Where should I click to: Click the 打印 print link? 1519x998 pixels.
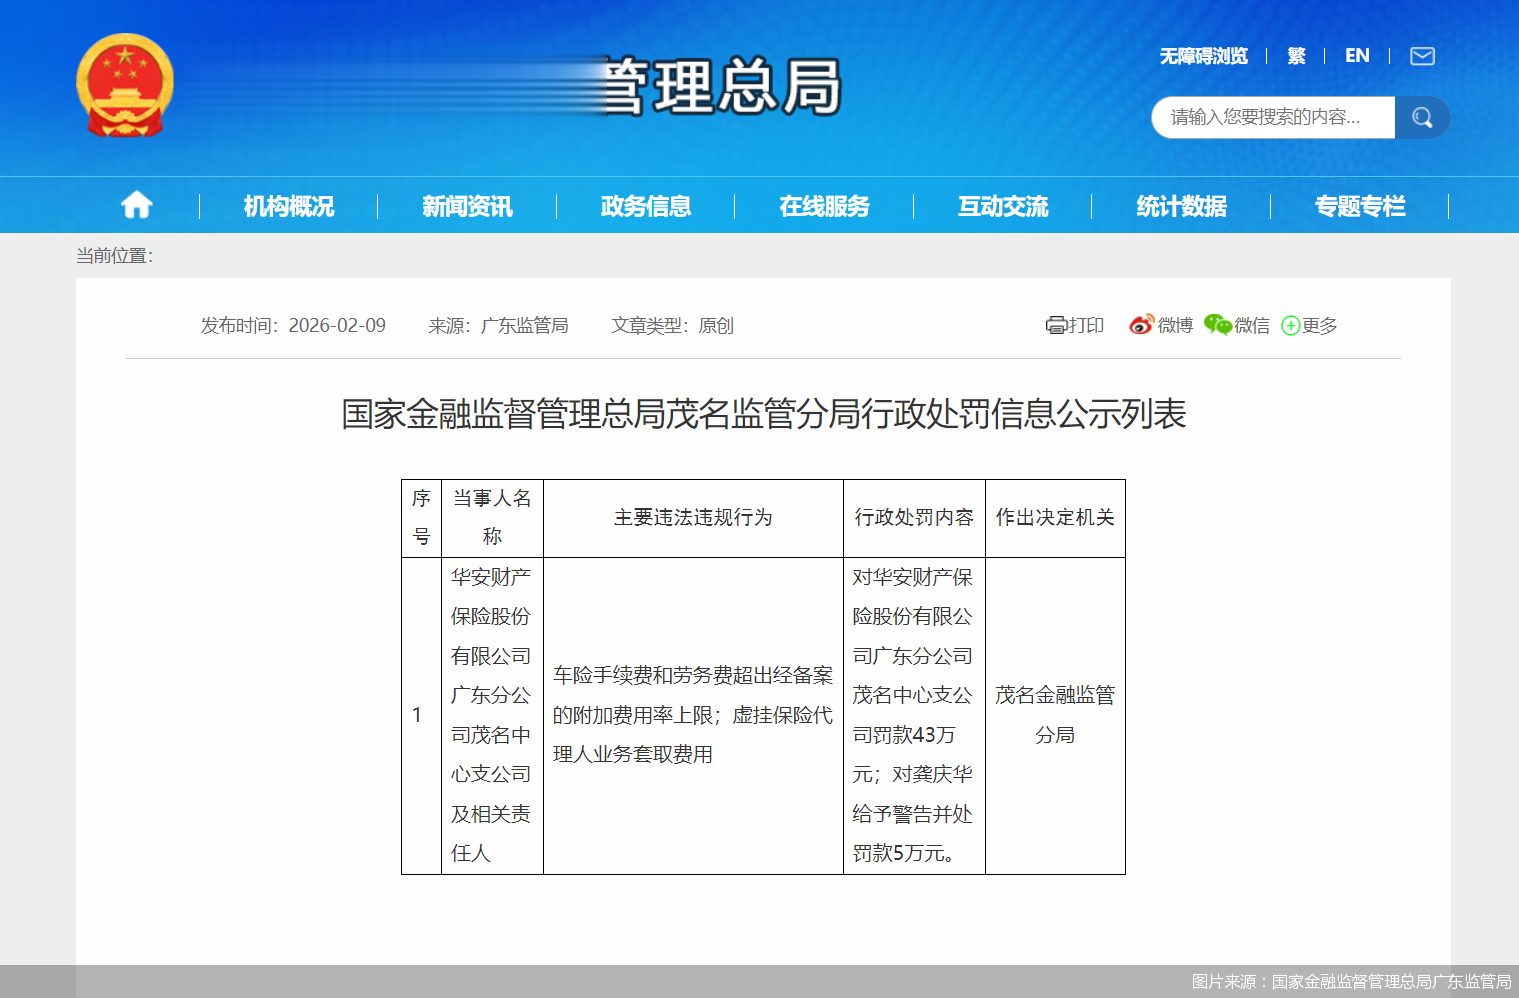point(1086,325)
